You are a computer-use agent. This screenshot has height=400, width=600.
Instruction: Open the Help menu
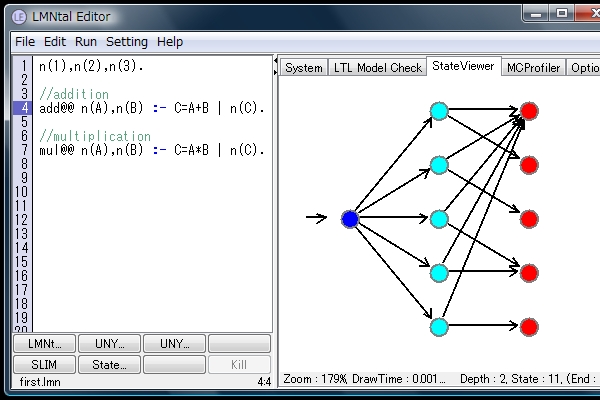[170, 42]
